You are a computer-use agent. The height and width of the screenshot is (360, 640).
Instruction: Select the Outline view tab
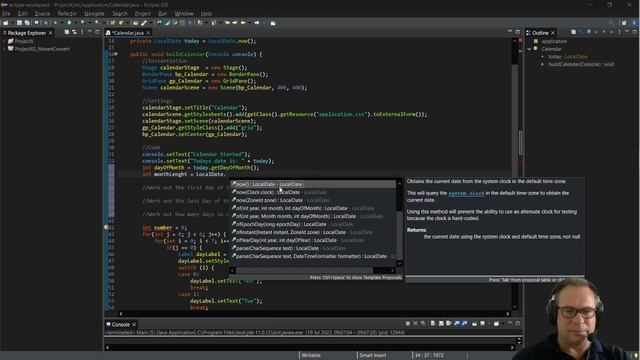[x=540, y=33]
